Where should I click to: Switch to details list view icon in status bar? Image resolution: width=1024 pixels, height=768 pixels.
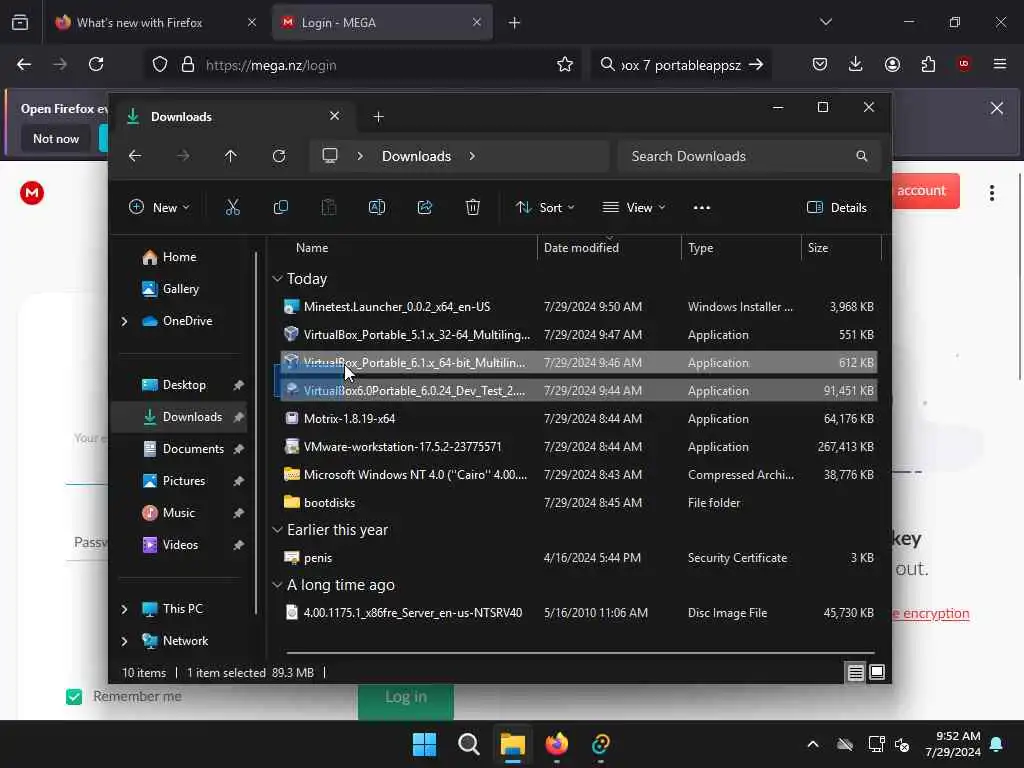(x=856, y=672)
